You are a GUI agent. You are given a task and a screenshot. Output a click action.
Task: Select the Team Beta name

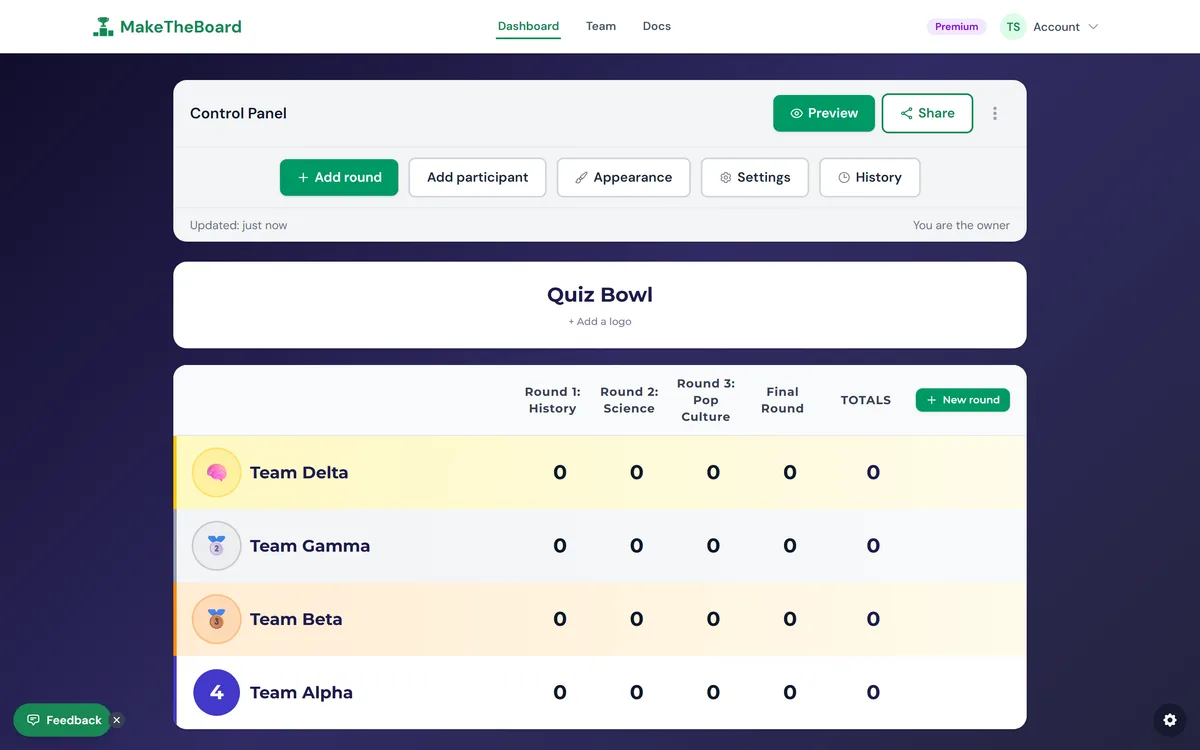296,619
